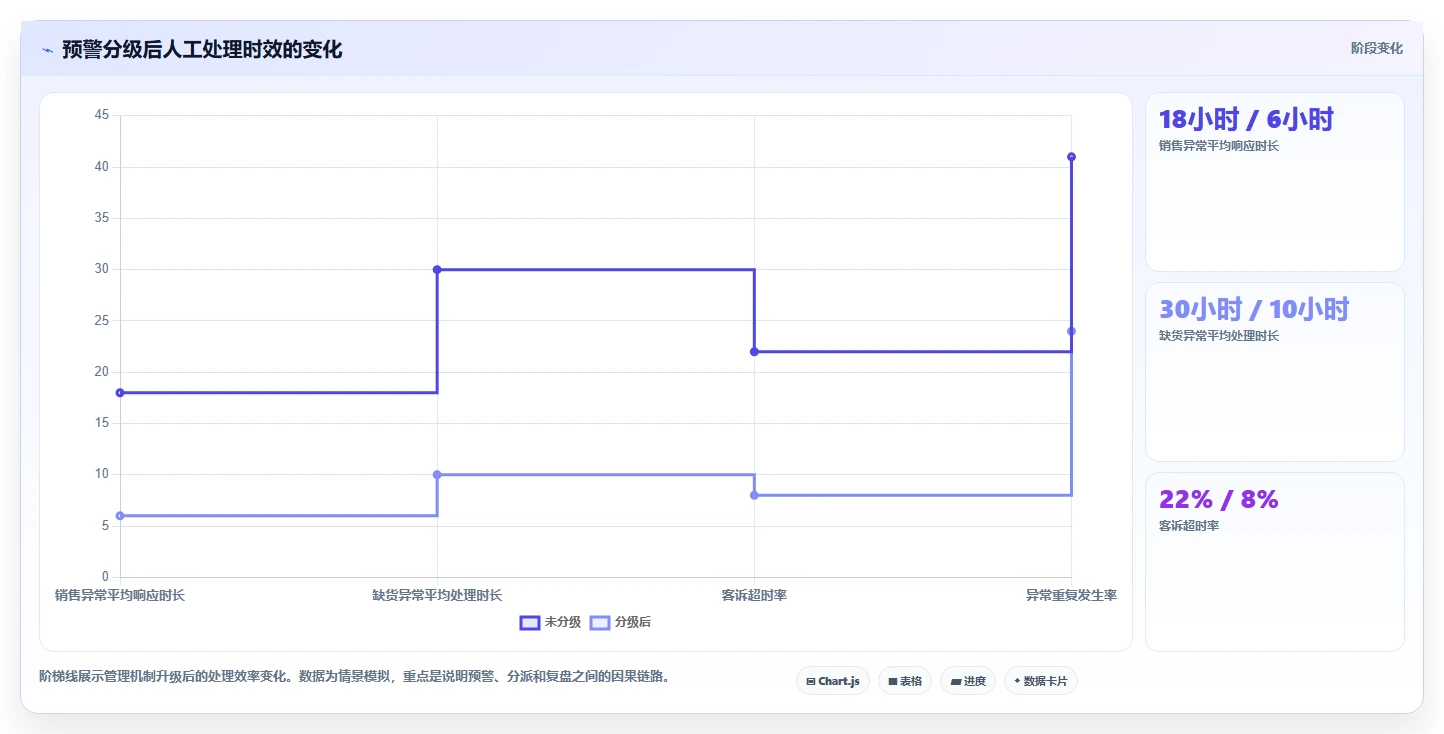This screenshot has height=734, width=1444.
Task: Select the 未分级 data point at 22
Action: pos(754,352)
